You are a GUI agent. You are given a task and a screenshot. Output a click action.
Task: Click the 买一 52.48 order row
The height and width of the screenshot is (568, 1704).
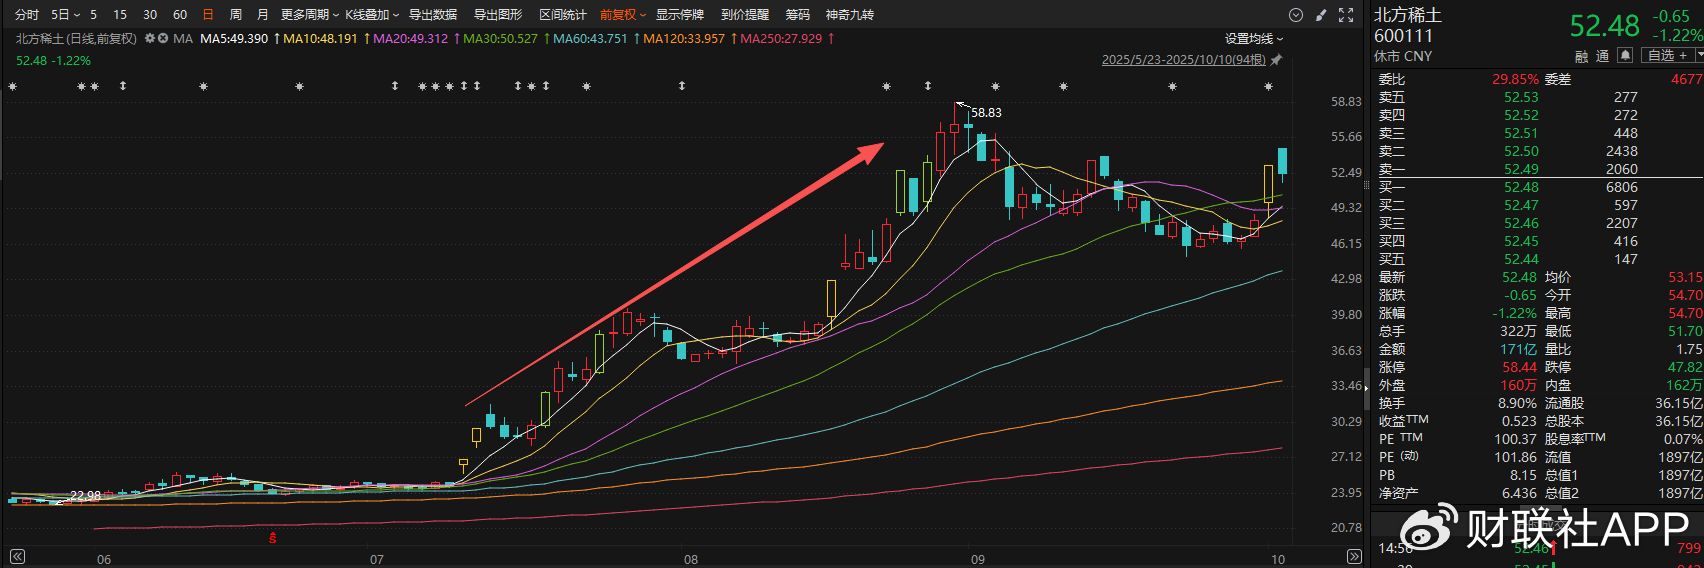[1537, 187]
